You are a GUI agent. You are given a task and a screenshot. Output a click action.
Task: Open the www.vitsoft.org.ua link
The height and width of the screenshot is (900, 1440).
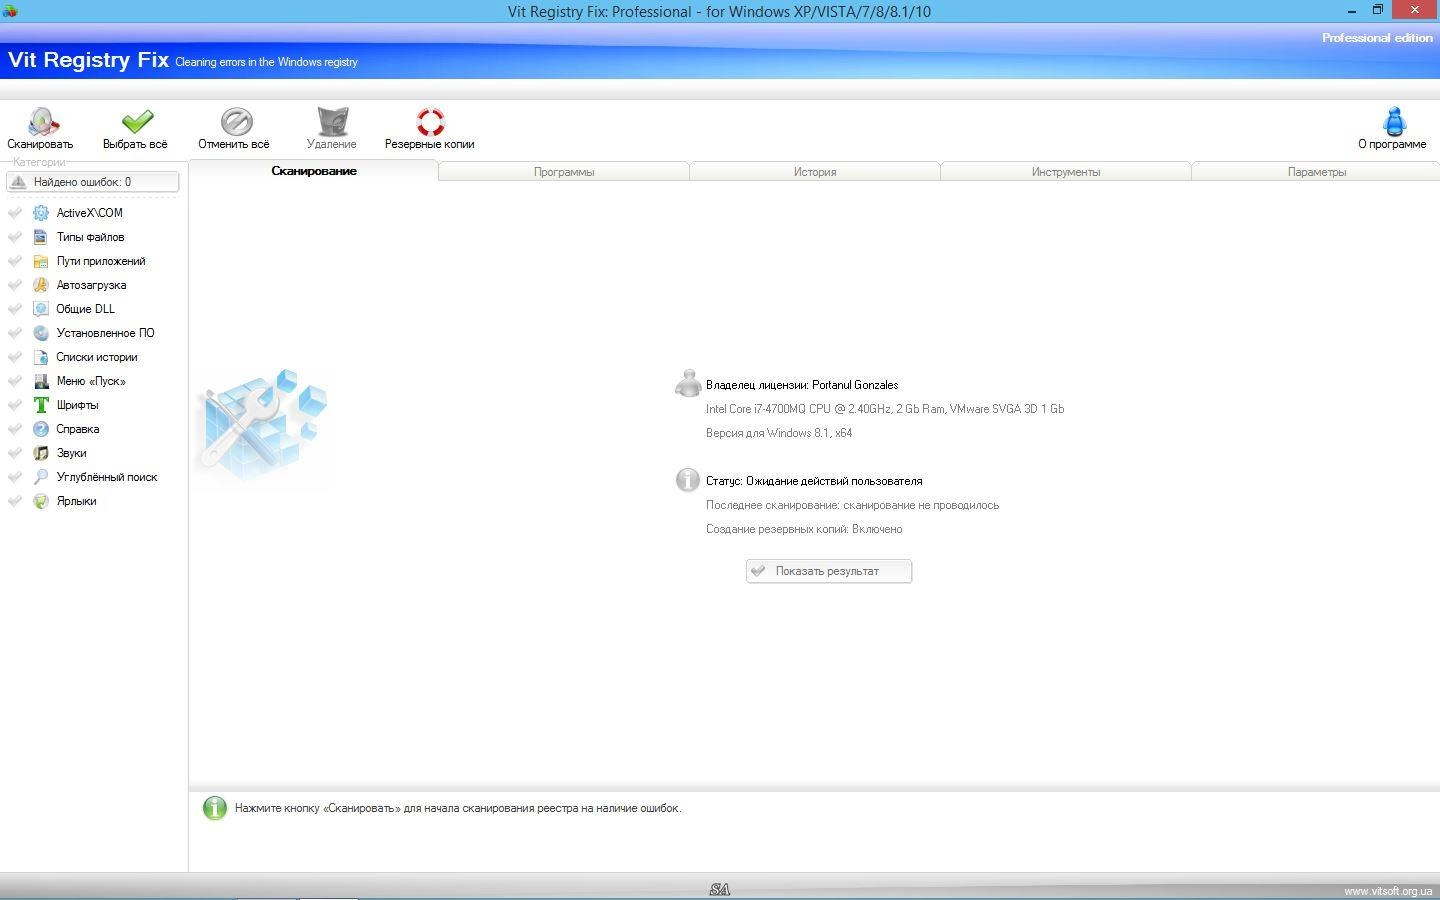[x=1388, y=891]
